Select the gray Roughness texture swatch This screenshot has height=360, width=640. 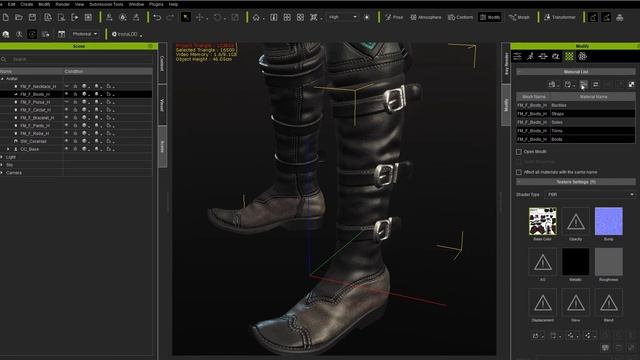(609, 262)
